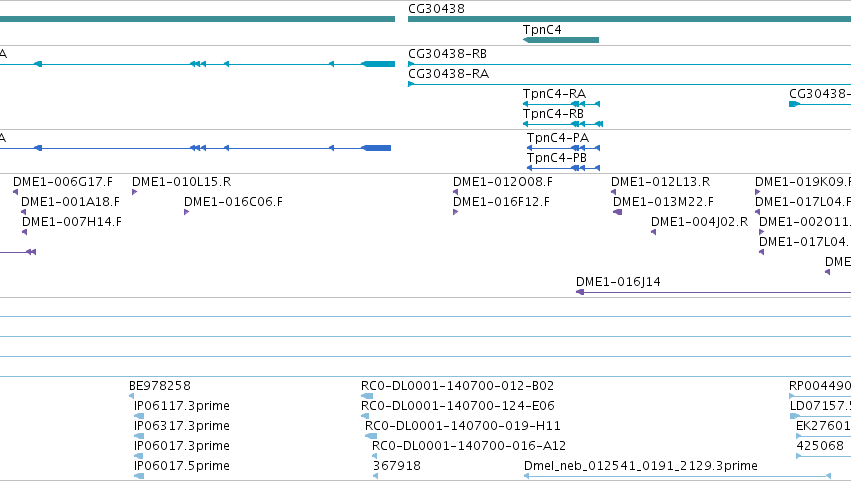Click the thick cyan transcript exon block
The height and width of the screenshot is (481, 851).
point(378,64)
